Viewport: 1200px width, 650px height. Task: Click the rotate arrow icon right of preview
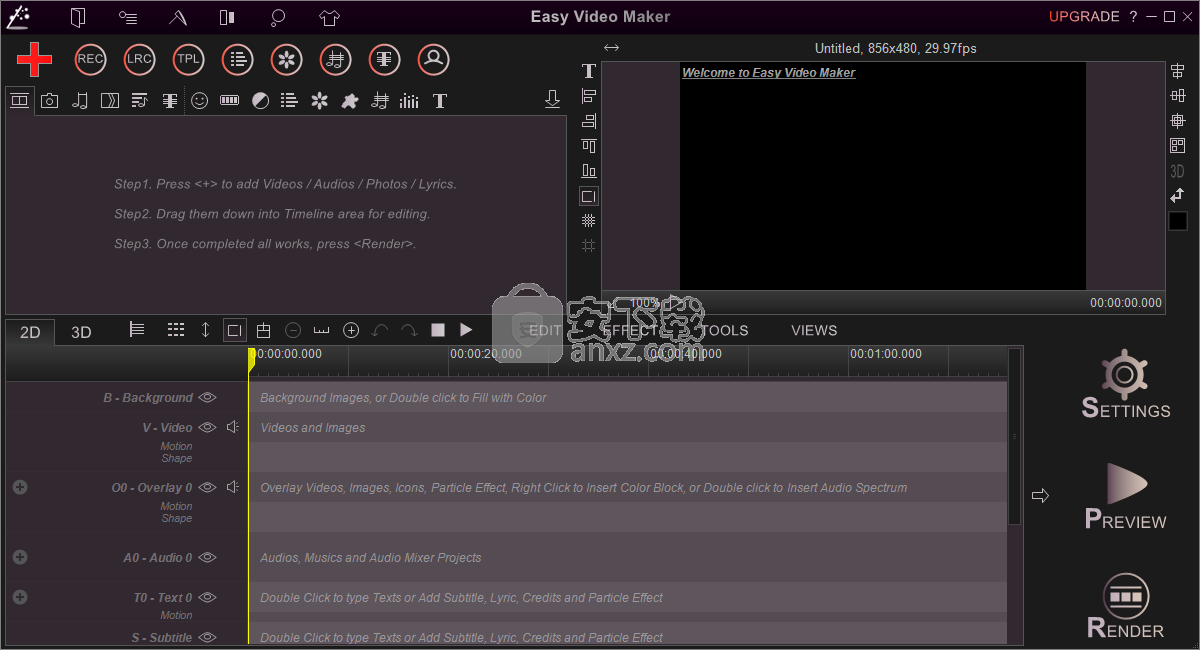(x=1178, y=195)
